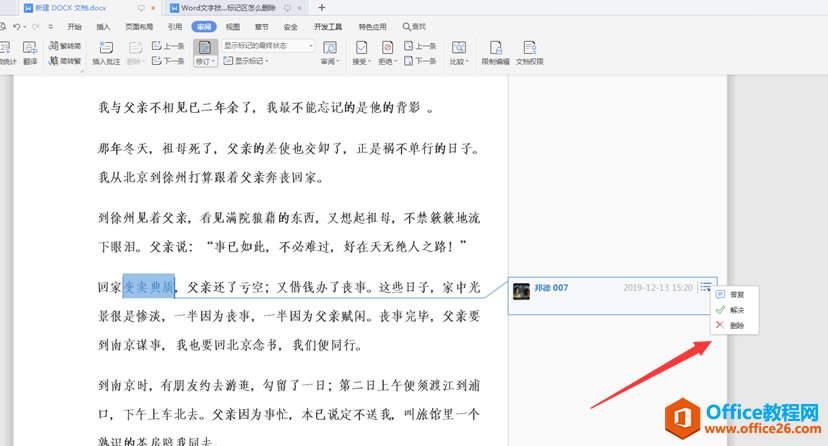Choose 删除 delete in comment menu
This screenshot has height=446, width=828.
[734, 325]
